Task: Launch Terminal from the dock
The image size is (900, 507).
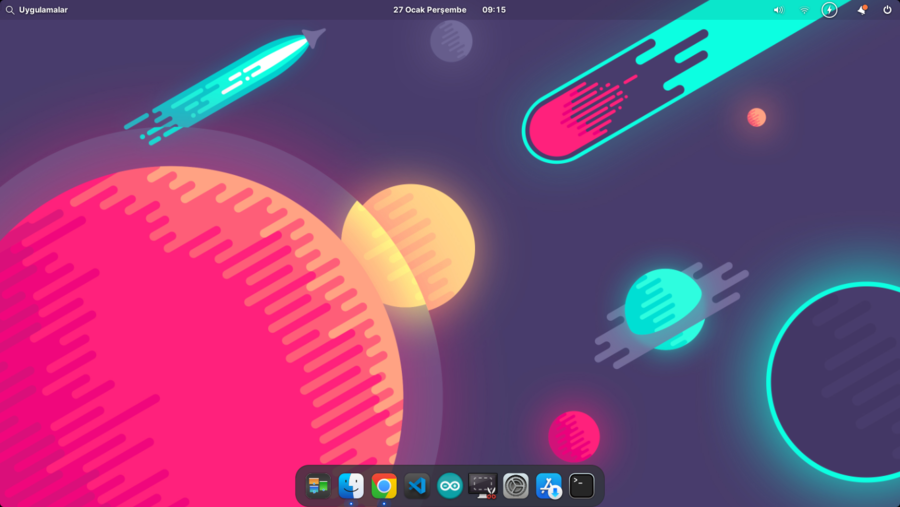Action: click(x=581, y=486)
